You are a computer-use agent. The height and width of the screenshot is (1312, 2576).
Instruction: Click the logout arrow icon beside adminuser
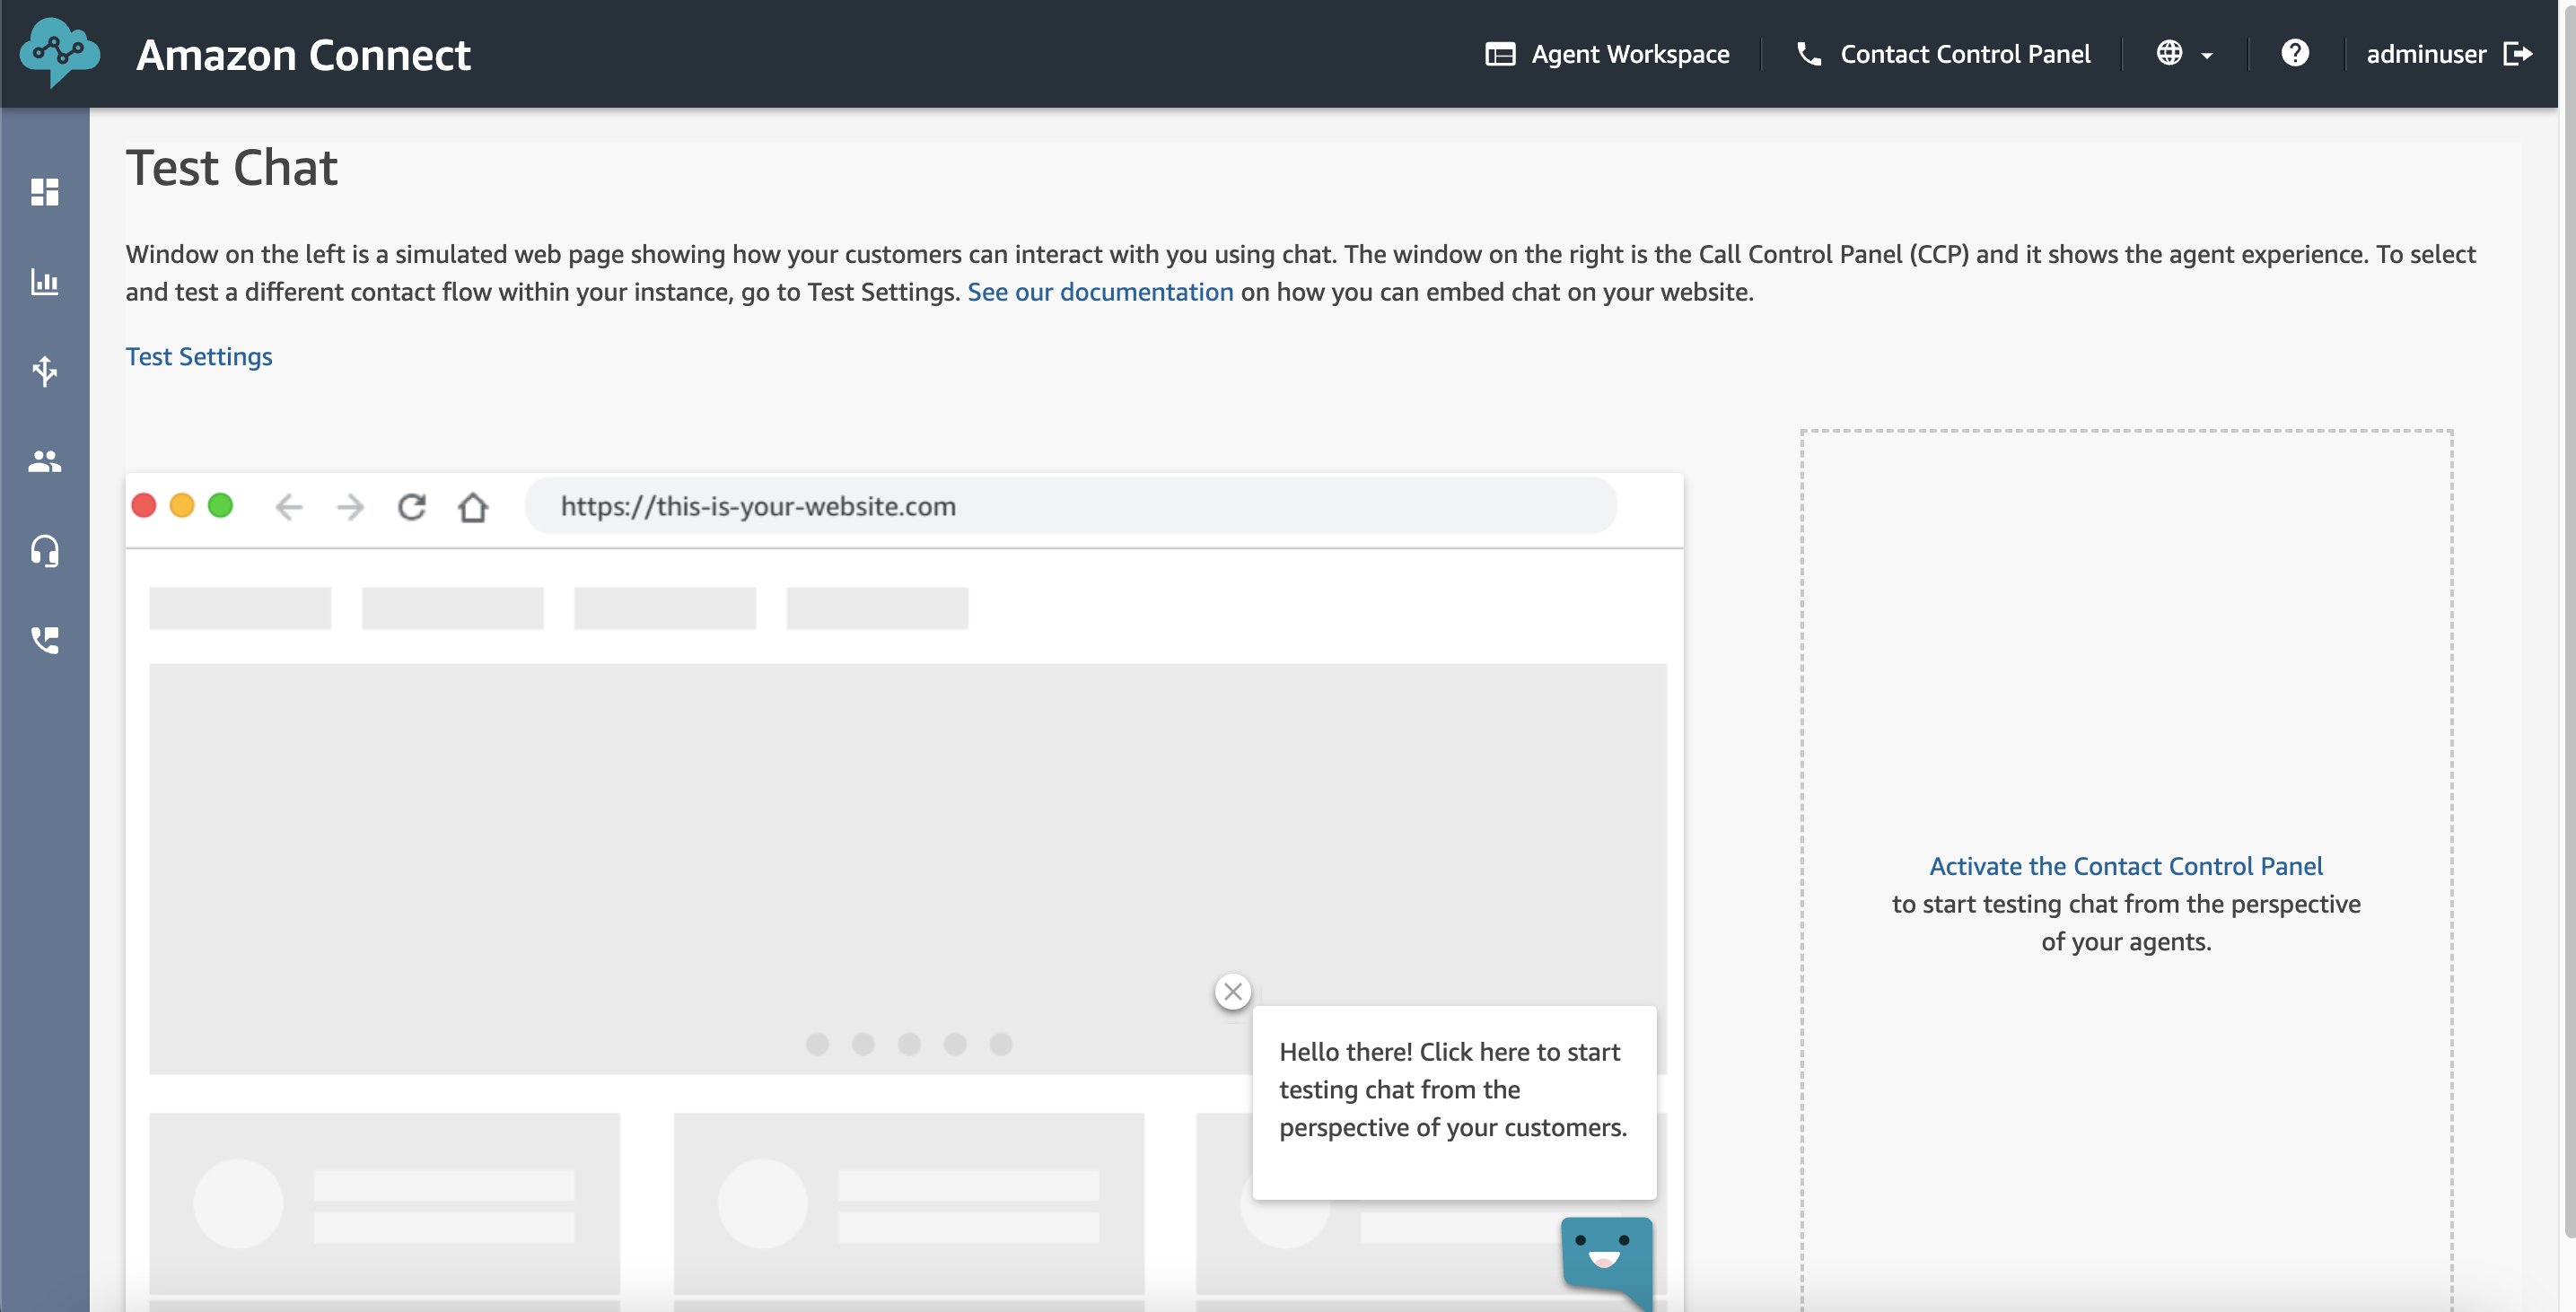pyautogui.click(x=2518, y=53)
